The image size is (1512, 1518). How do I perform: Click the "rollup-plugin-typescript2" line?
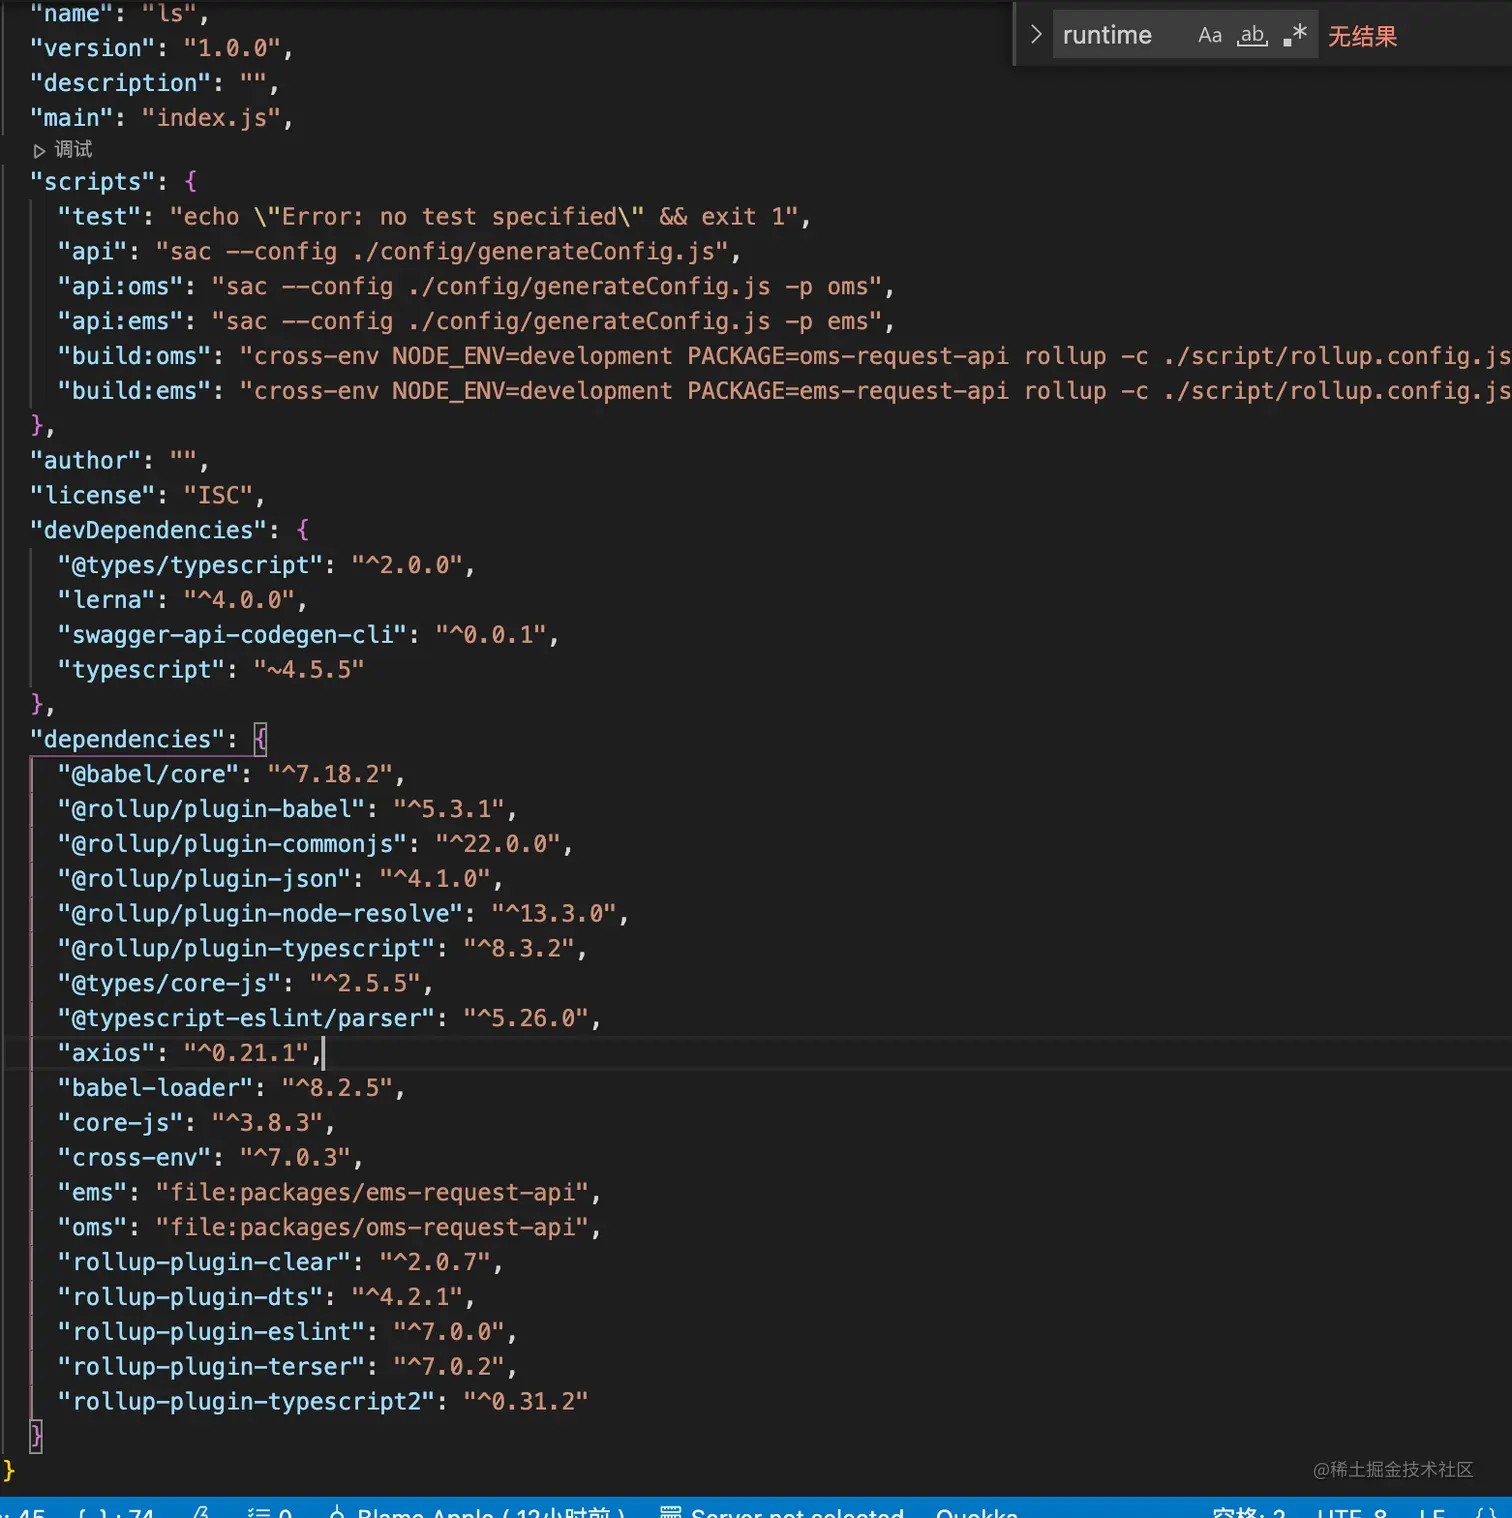click(322, 1402)
